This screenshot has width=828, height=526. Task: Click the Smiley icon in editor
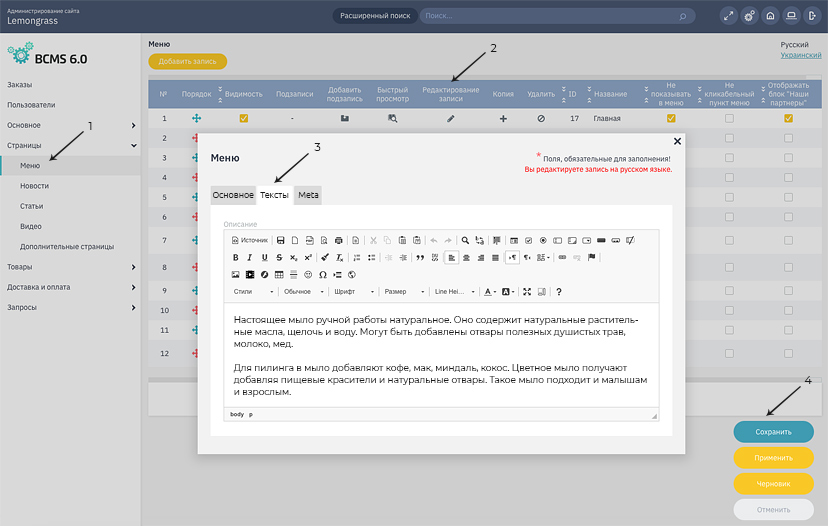(308, 275)
